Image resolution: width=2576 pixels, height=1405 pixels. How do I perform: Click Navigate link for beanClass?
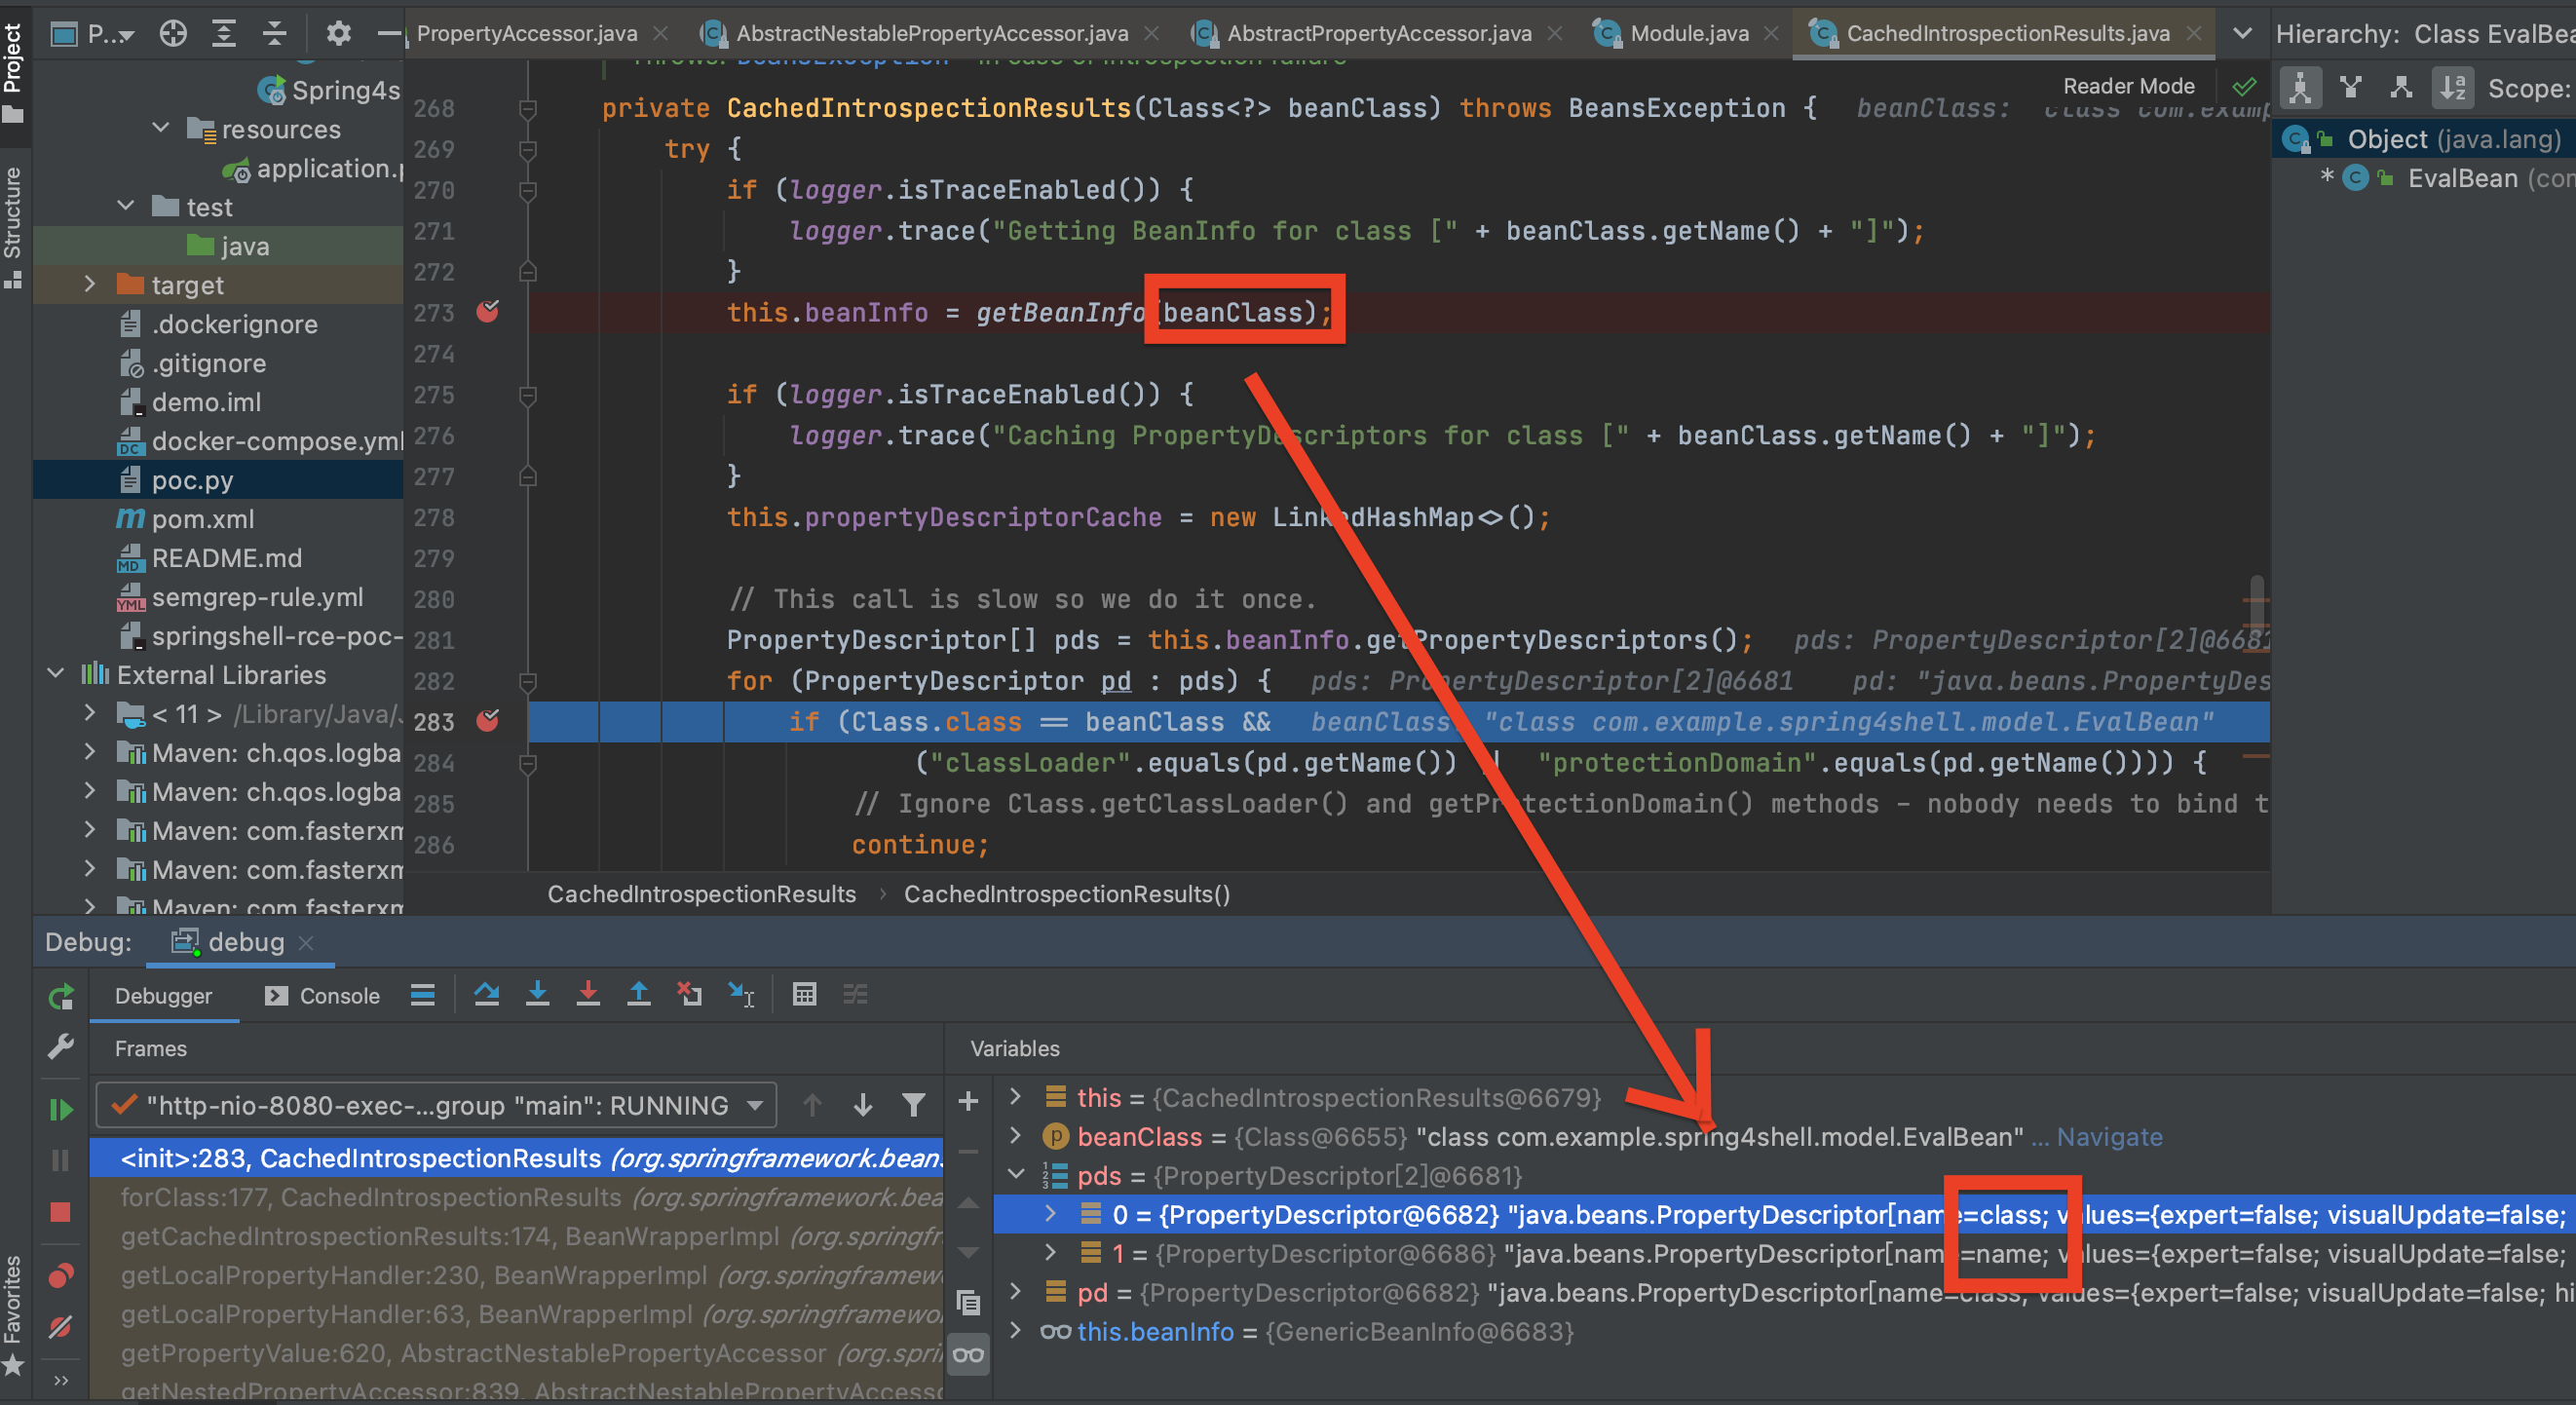[2109, 1137]
